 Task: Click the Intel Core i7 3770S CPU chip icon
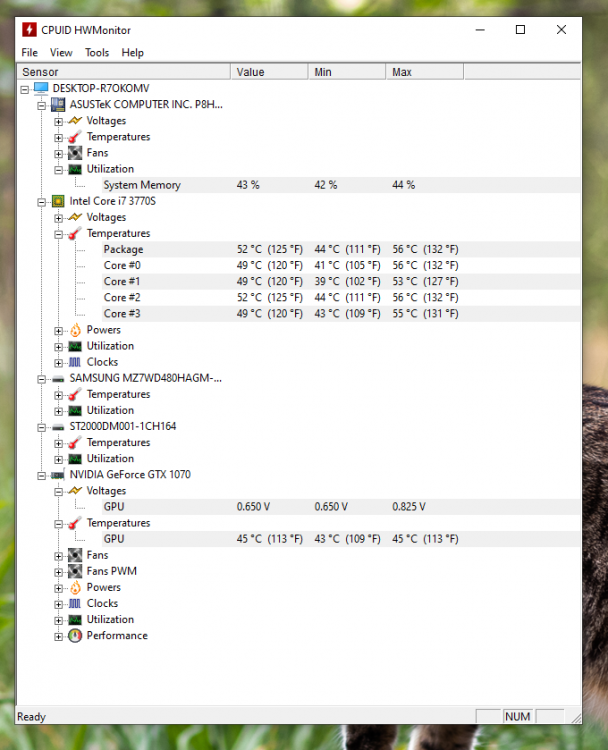point(58,201)
